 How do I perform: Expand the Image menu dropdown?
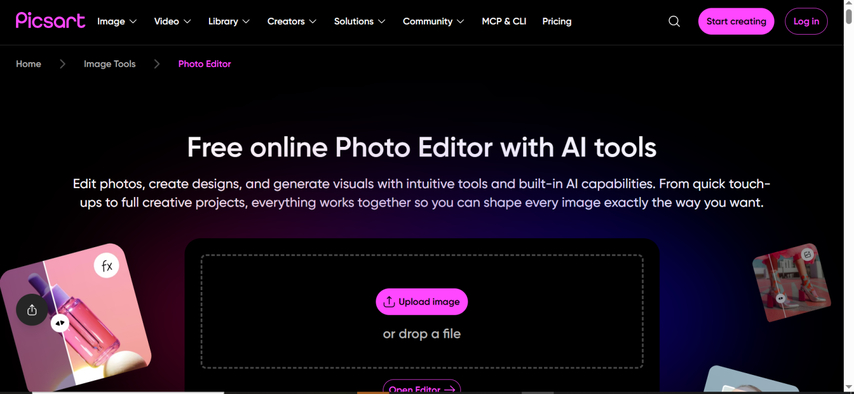point(117,21)
